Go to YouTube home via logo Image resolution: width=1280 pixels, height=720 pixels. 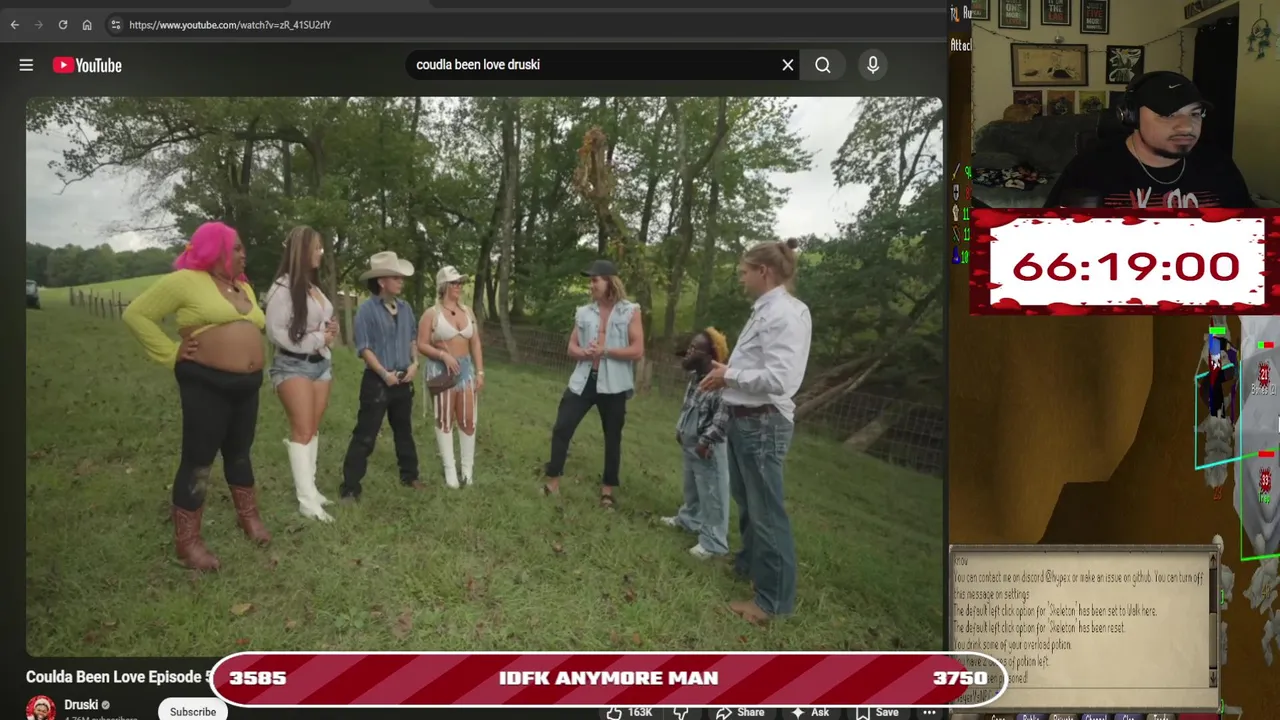point(87,65)
